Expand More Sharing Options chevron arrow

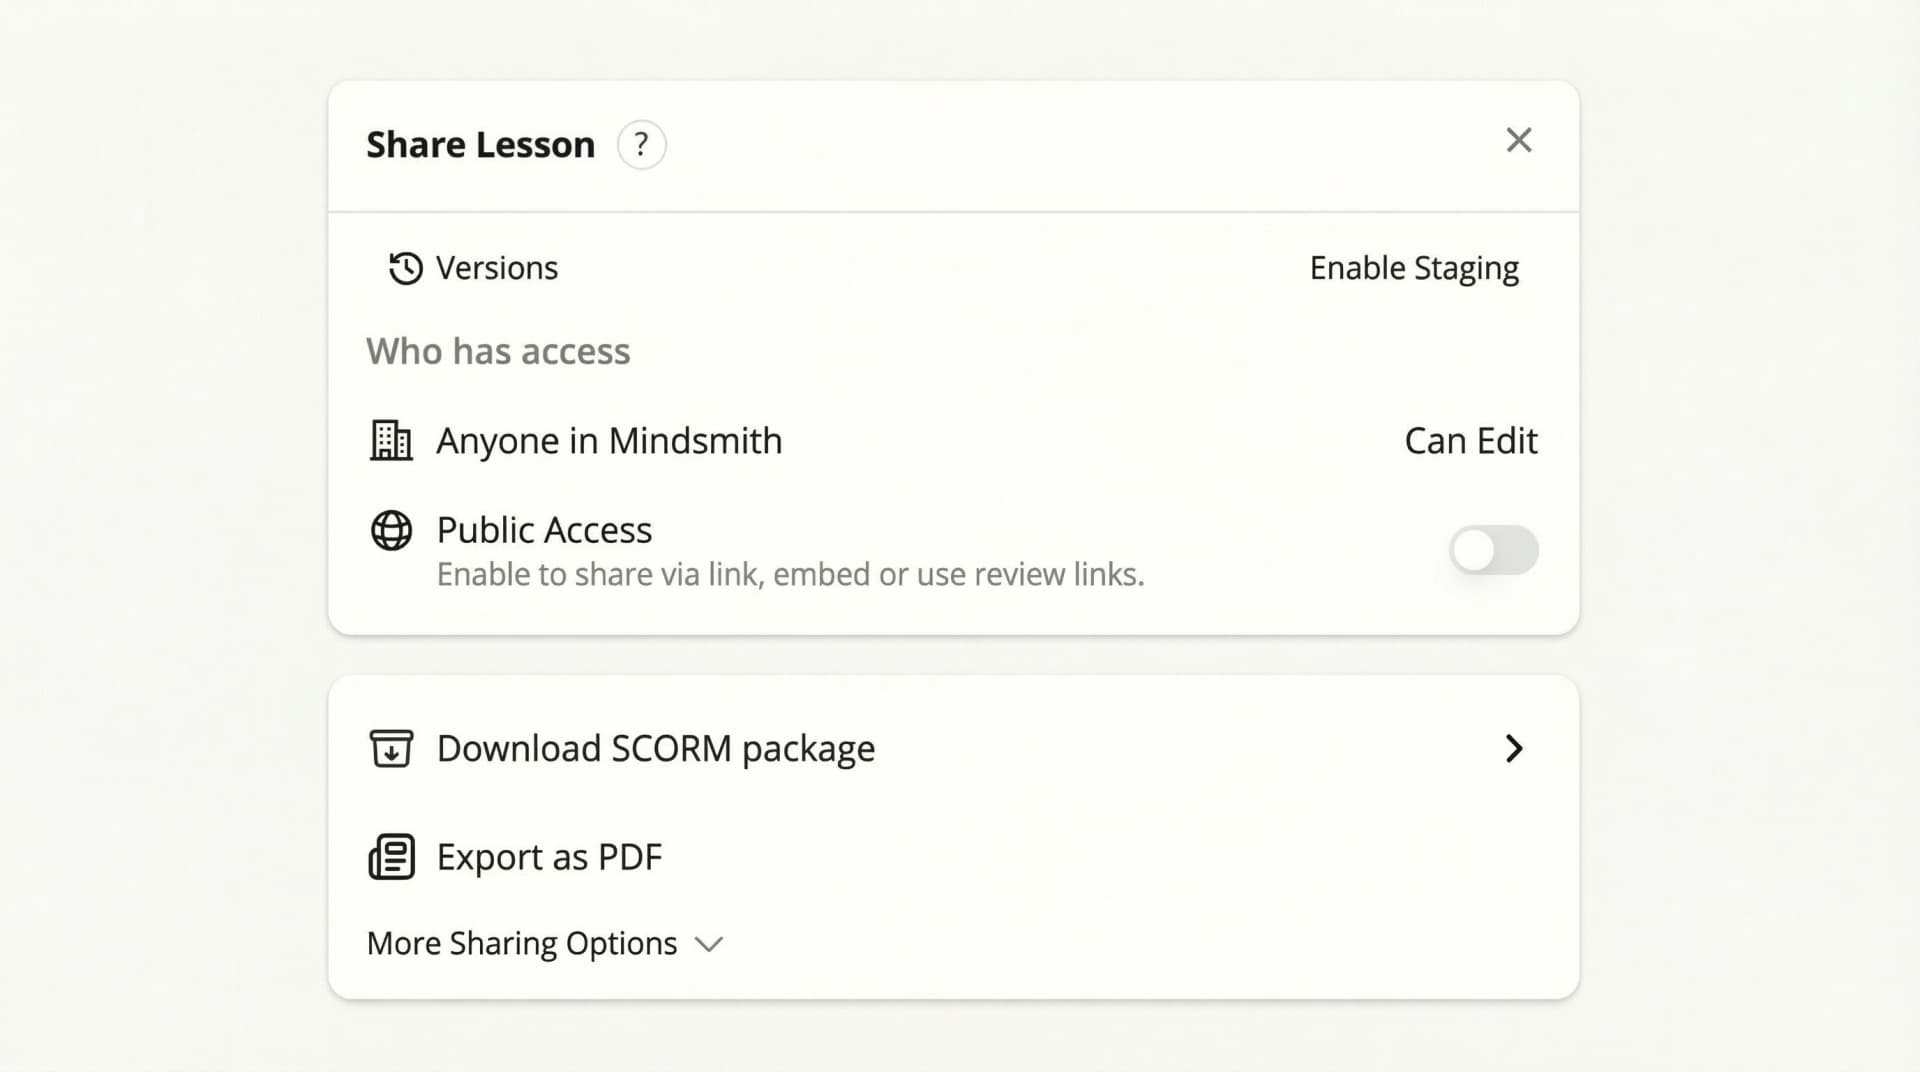pos(709,944)
